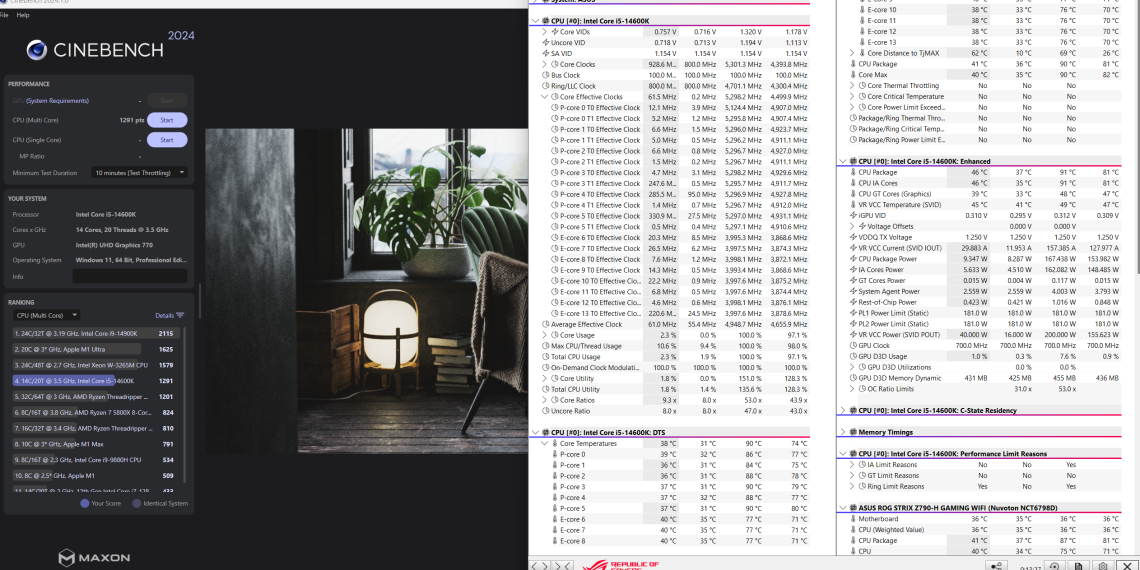Click the status icon beside Core Thermal Throttling
This screenshot has height=570, width=1140.
tap(862, 86)
